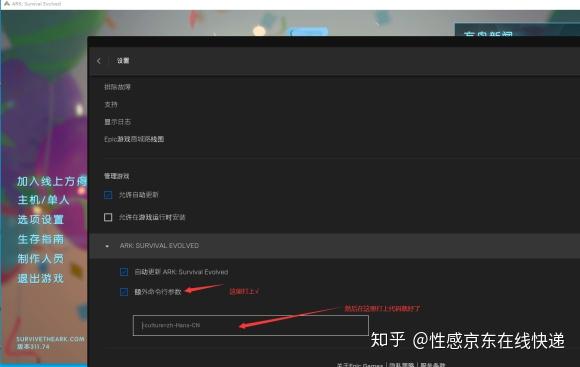This screenshot has height=367, width=580.
Task: Open Epic游戏商城路线图 roadmap link
Action: [x=134, y=139]
